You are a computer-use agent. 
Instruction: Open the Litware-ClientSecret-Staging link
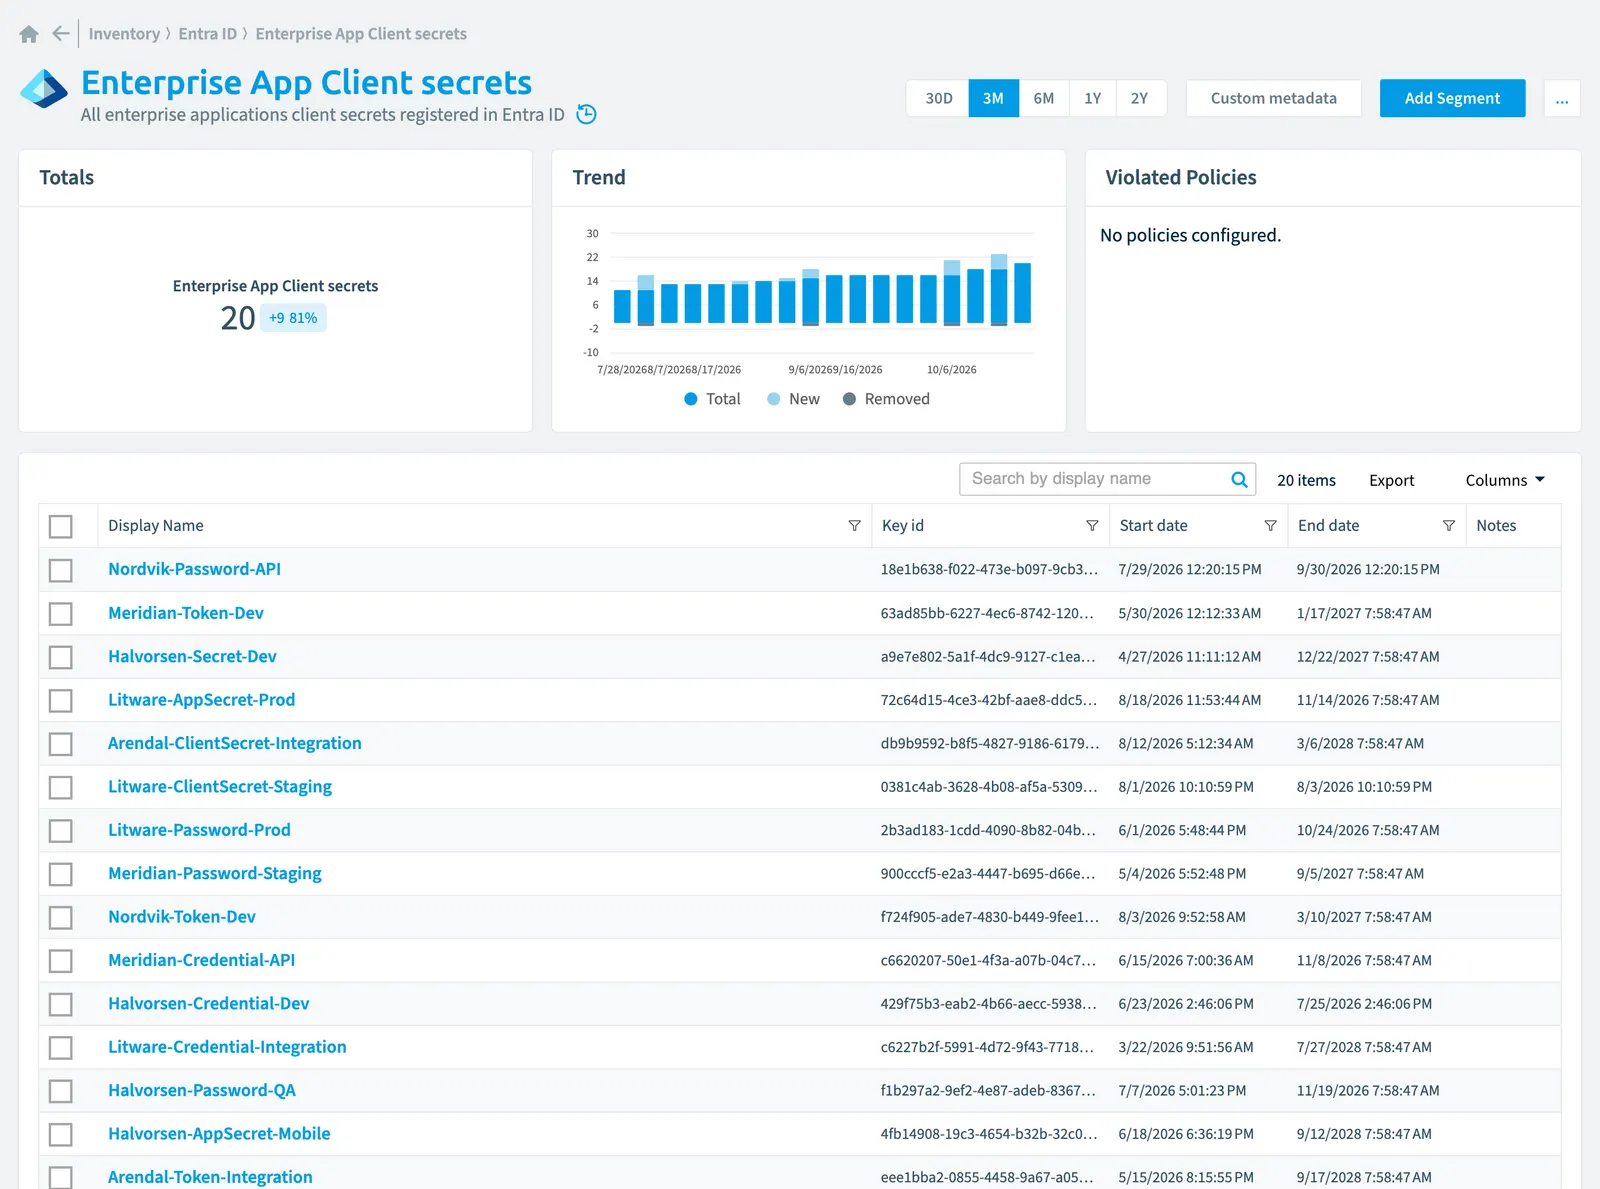click(x=220, y=787)
